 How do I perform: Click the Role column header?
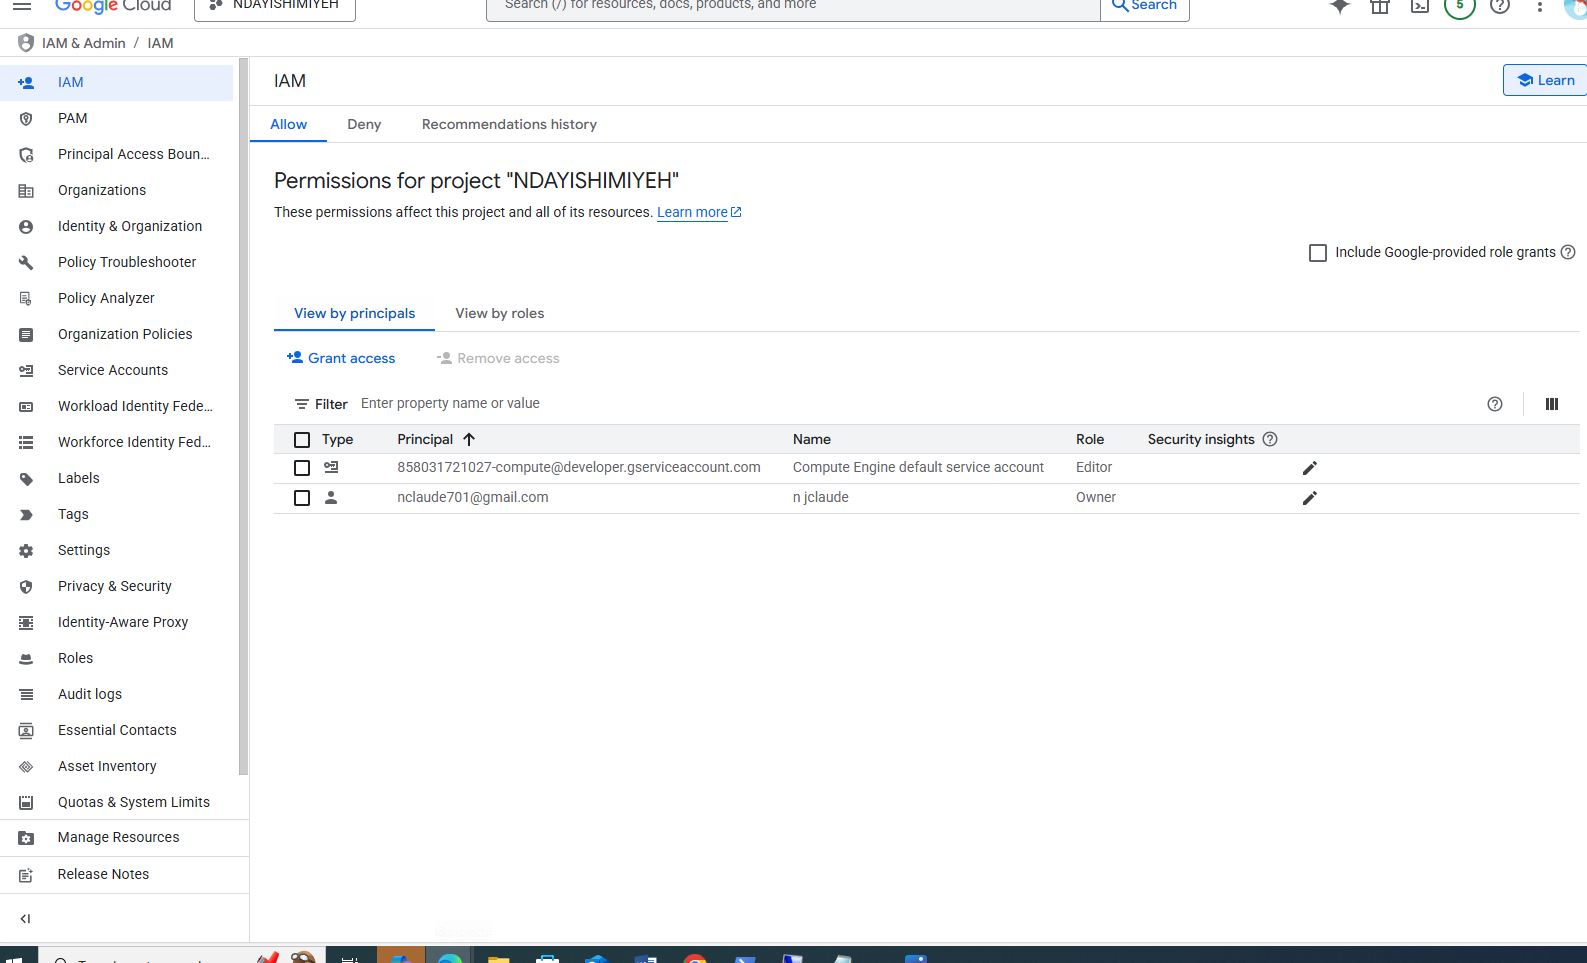[1090, 439]
